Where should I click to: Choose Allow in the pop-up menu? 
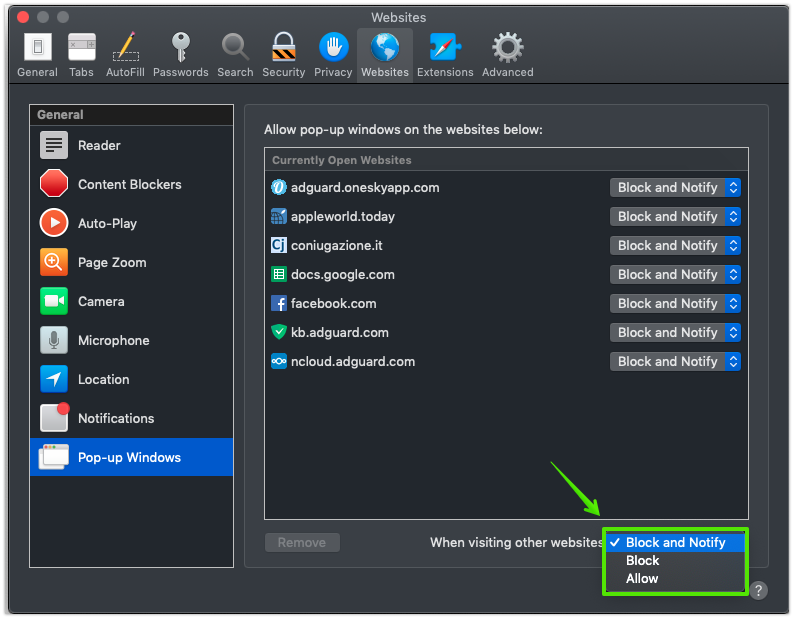pyautogui.click(x=642, y=578)
